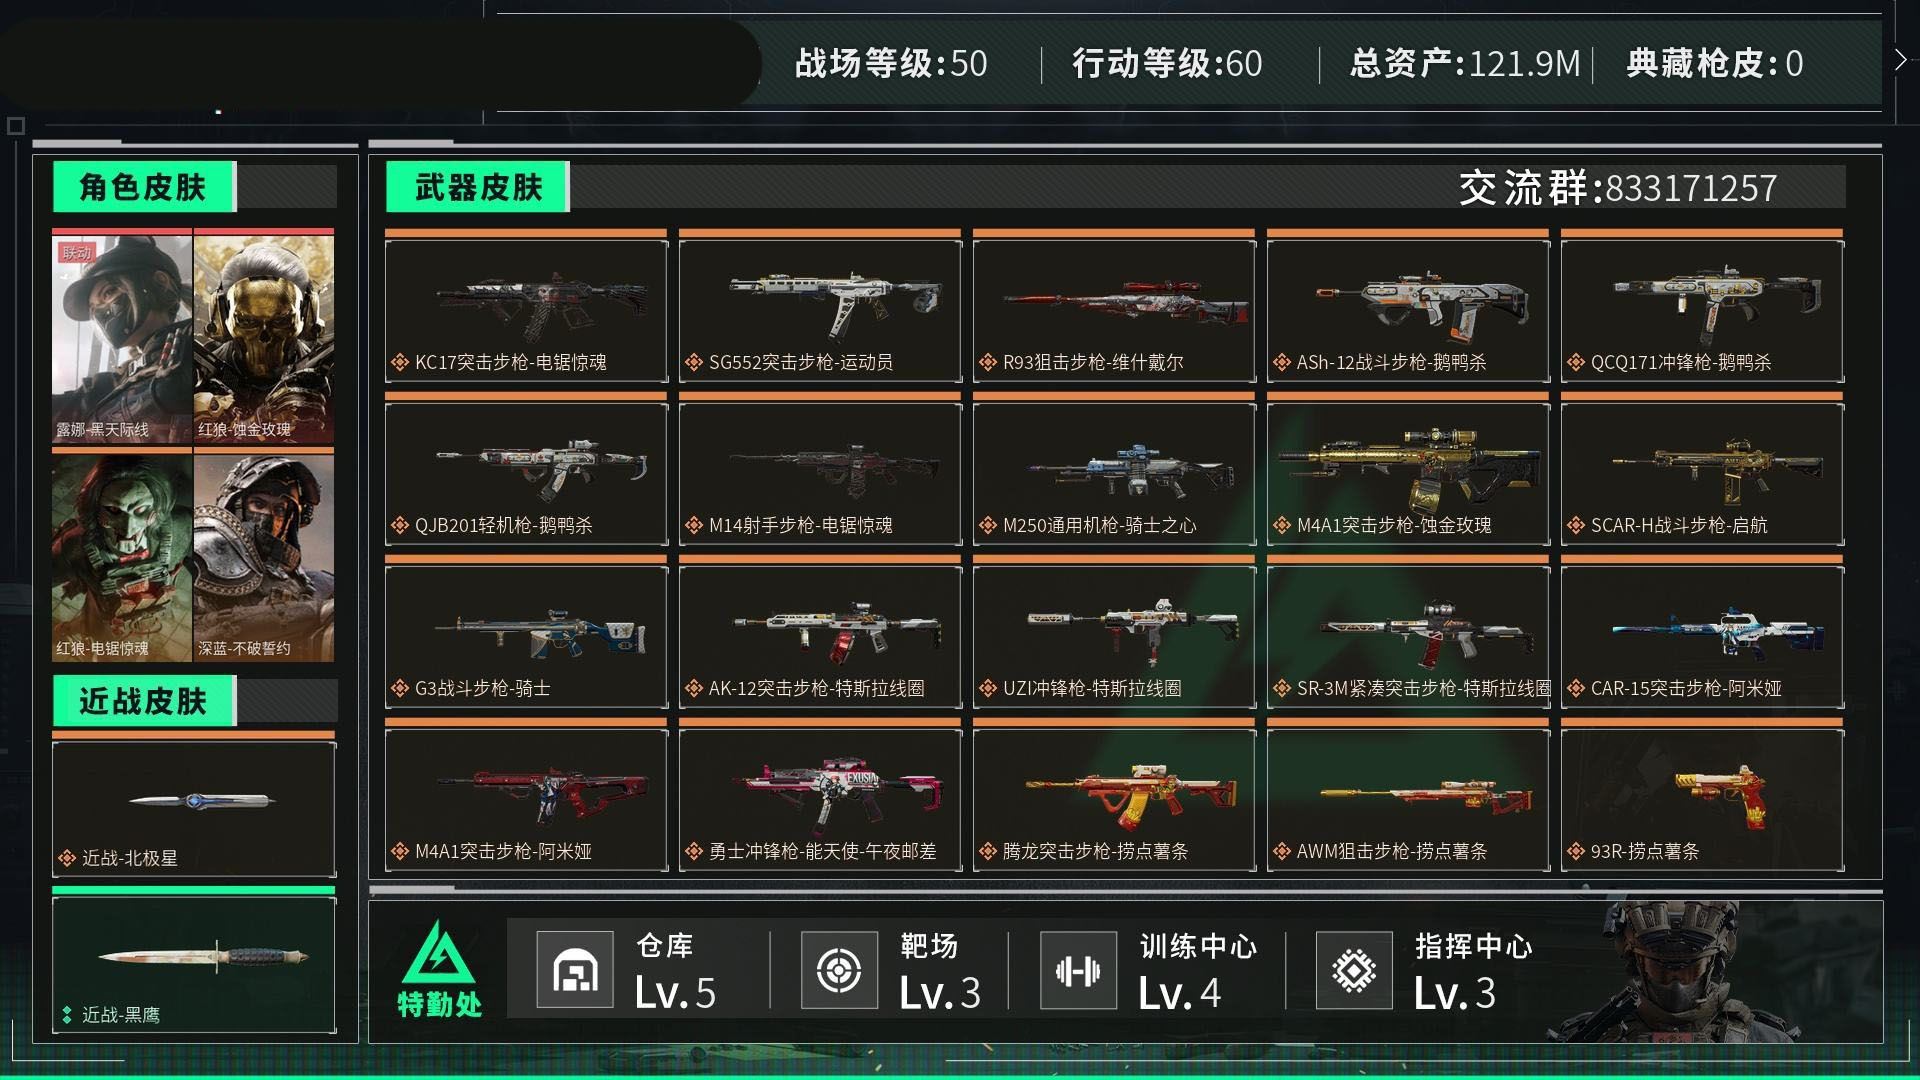1920x1080 pixels.
Task: Select the 露娜-黑天际线 character skin
Action: 122,337
